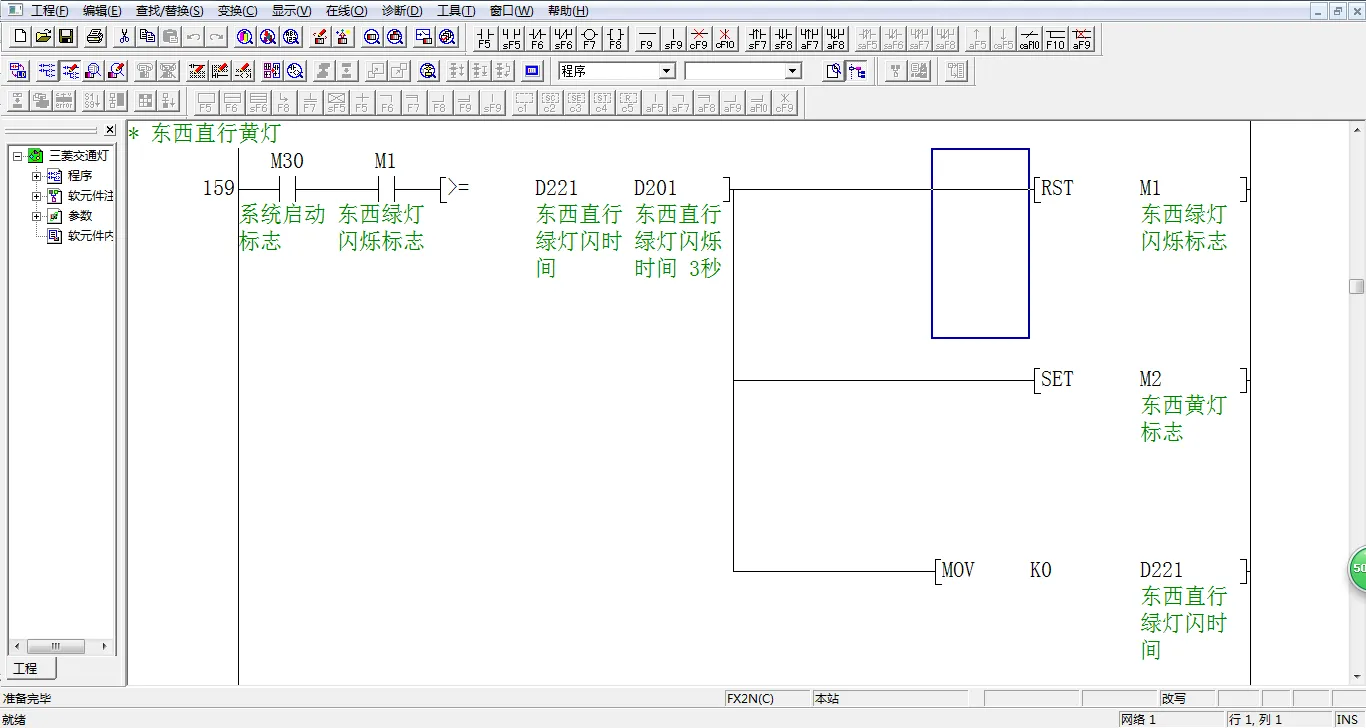1366x728 pixels.
Task: Click the project panel horizontal scrollbar
Action: coord(60,646)
